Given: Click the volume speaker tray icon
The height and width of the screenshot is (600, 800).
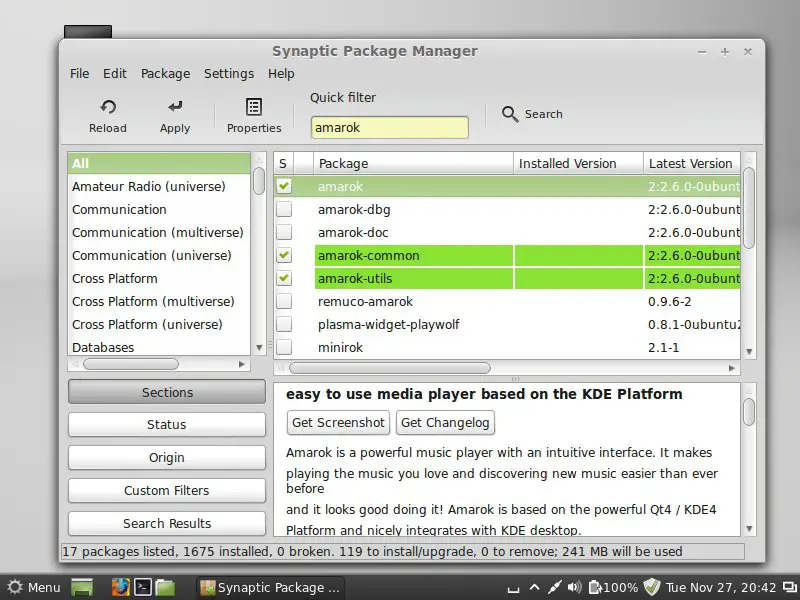Looking at the screenshot, I should click(574, 587).
